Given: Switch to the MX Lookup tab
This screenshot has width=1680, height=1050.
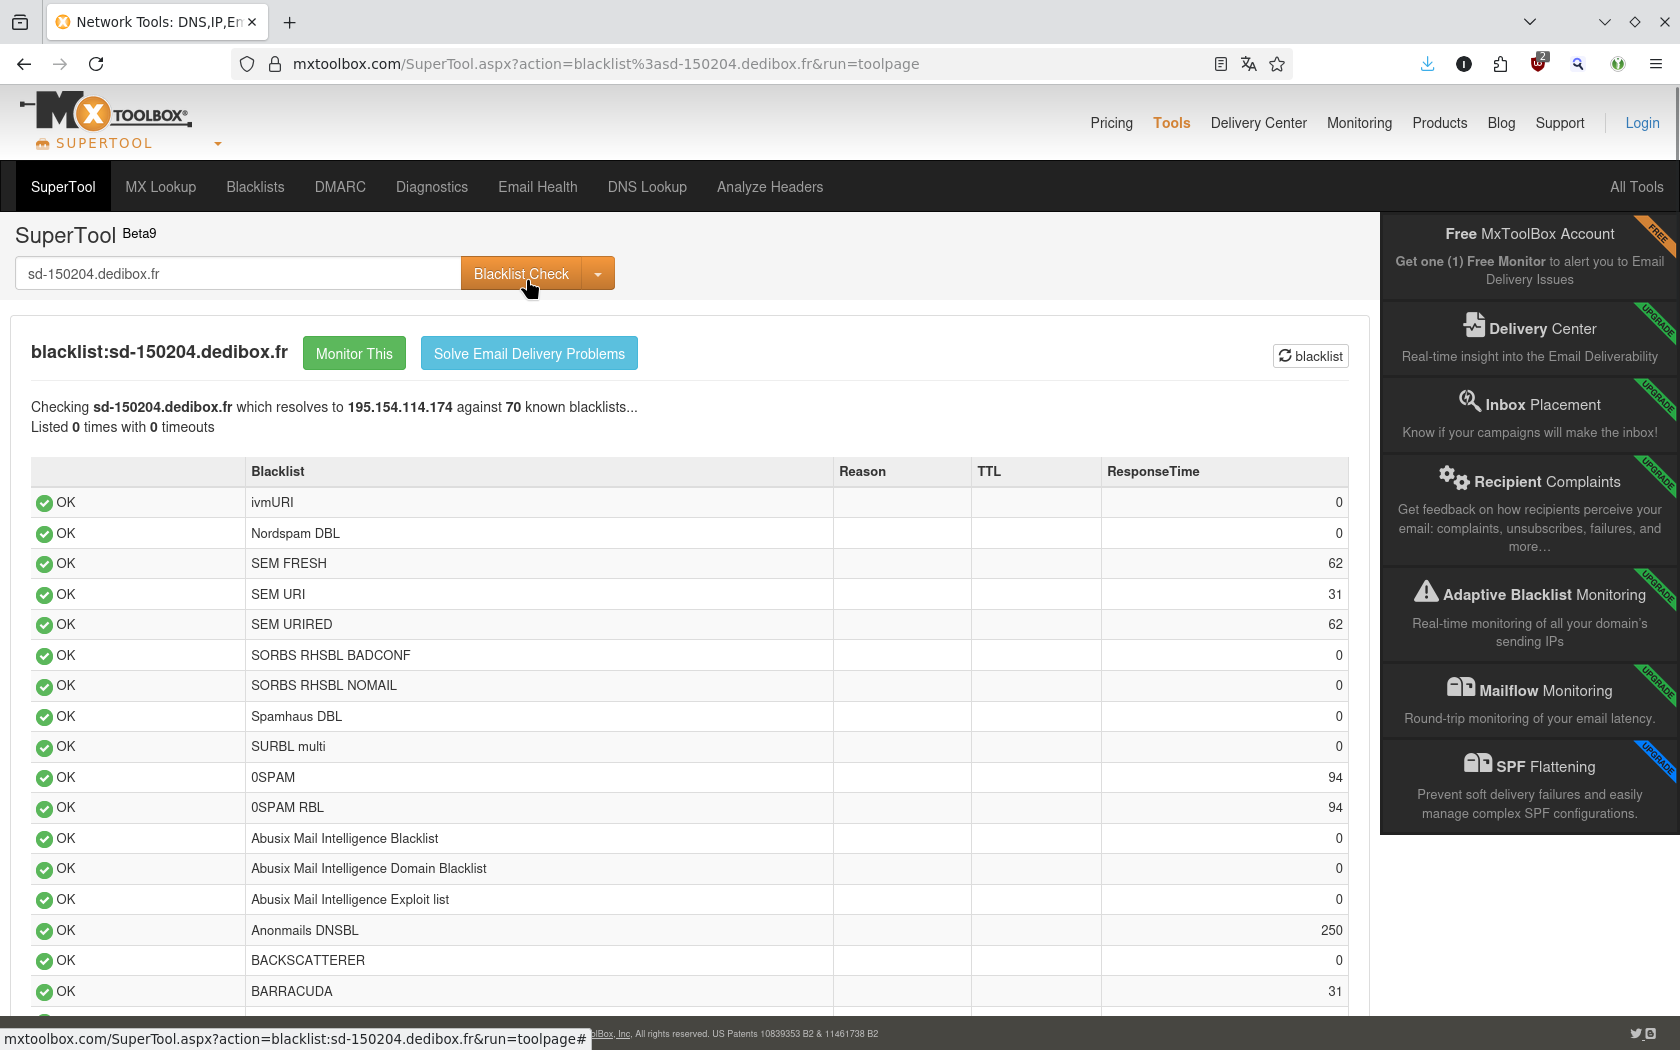Looking at the screenshot, I should click(160, 187).
